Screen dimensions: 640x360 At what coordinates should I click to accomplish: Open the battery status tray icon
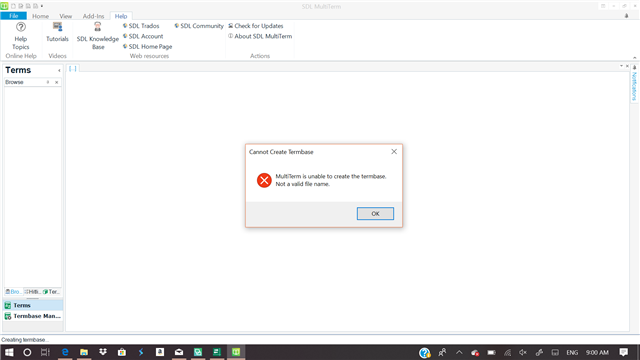point(491,353)
